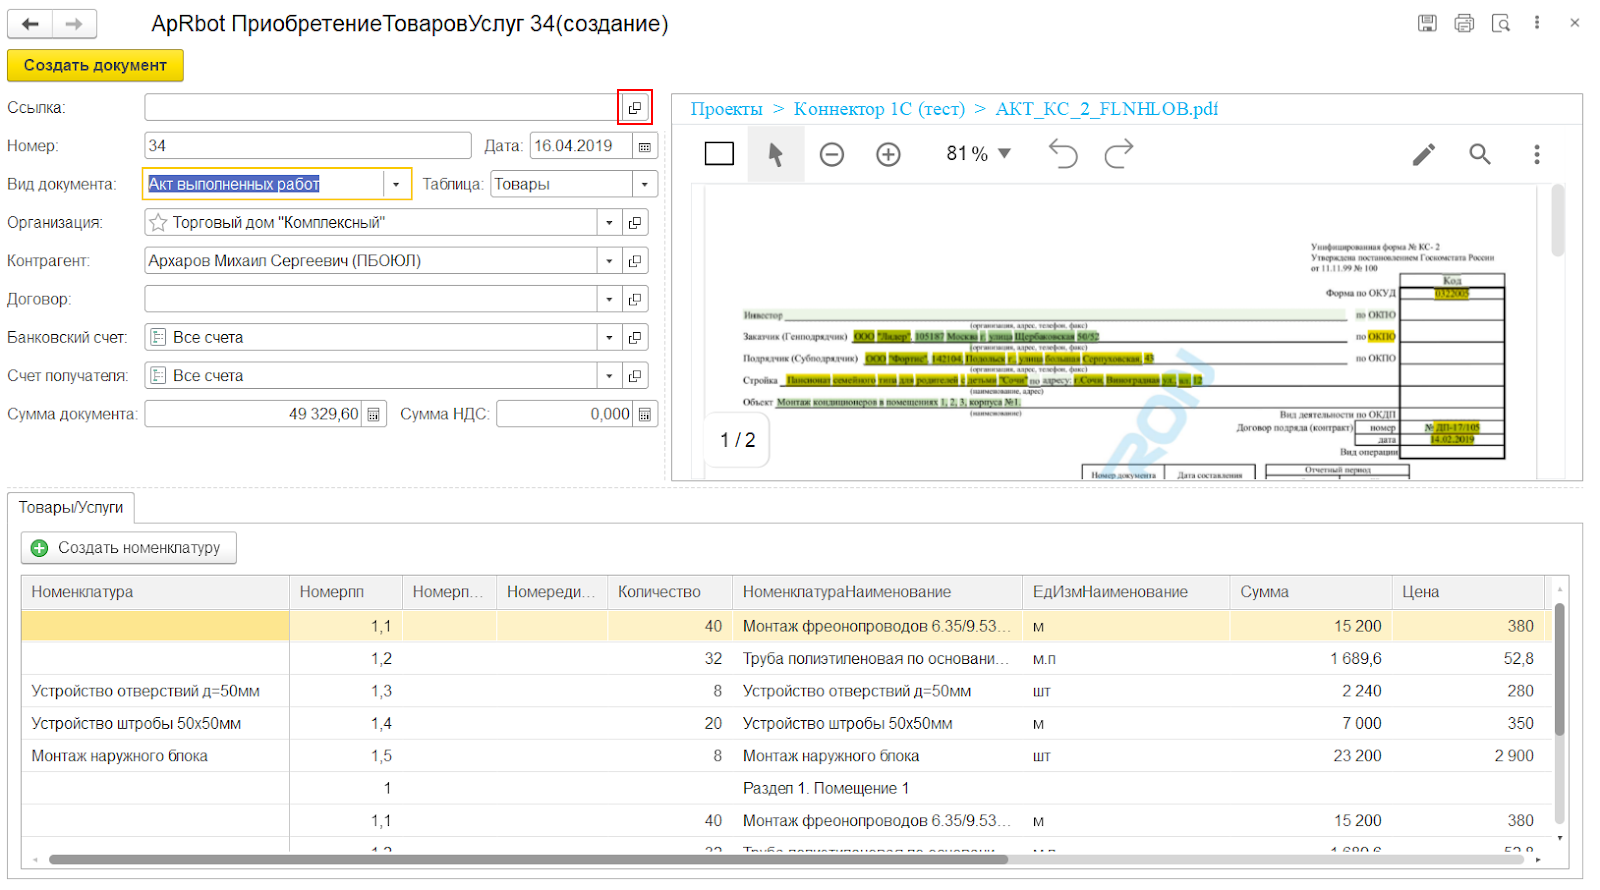Open the Коннектор 1С (тест) breadcrumb link

(x=879, y=109)
